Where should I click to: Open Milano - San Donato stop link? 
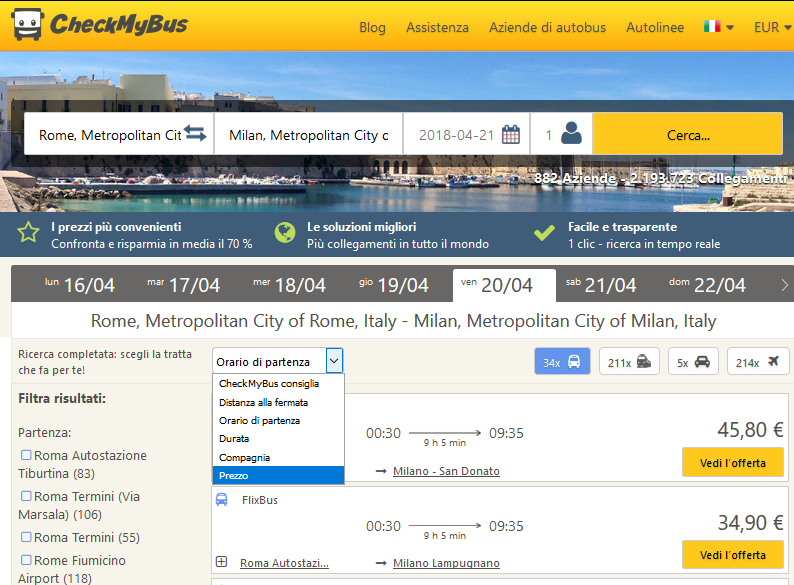pos(446,471)
